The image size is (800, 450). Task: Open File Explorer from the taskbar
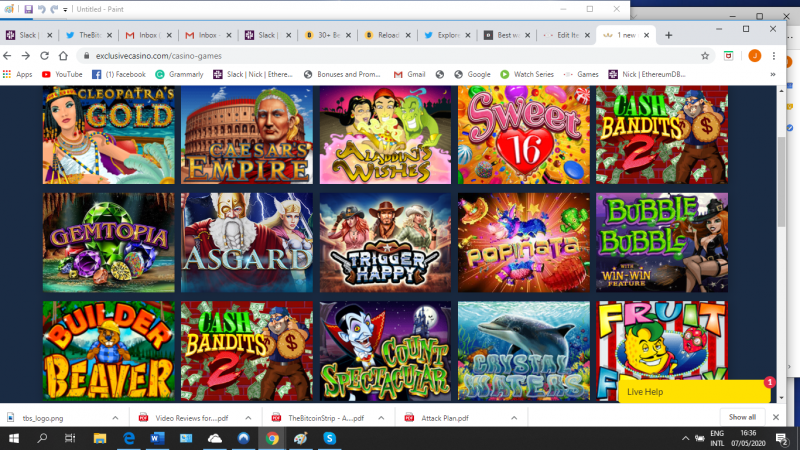100,438
